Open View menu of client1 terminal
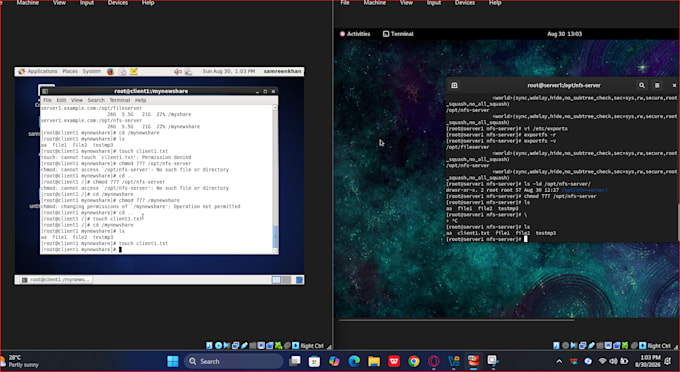 pyautogui.click(x=77, y=100)
